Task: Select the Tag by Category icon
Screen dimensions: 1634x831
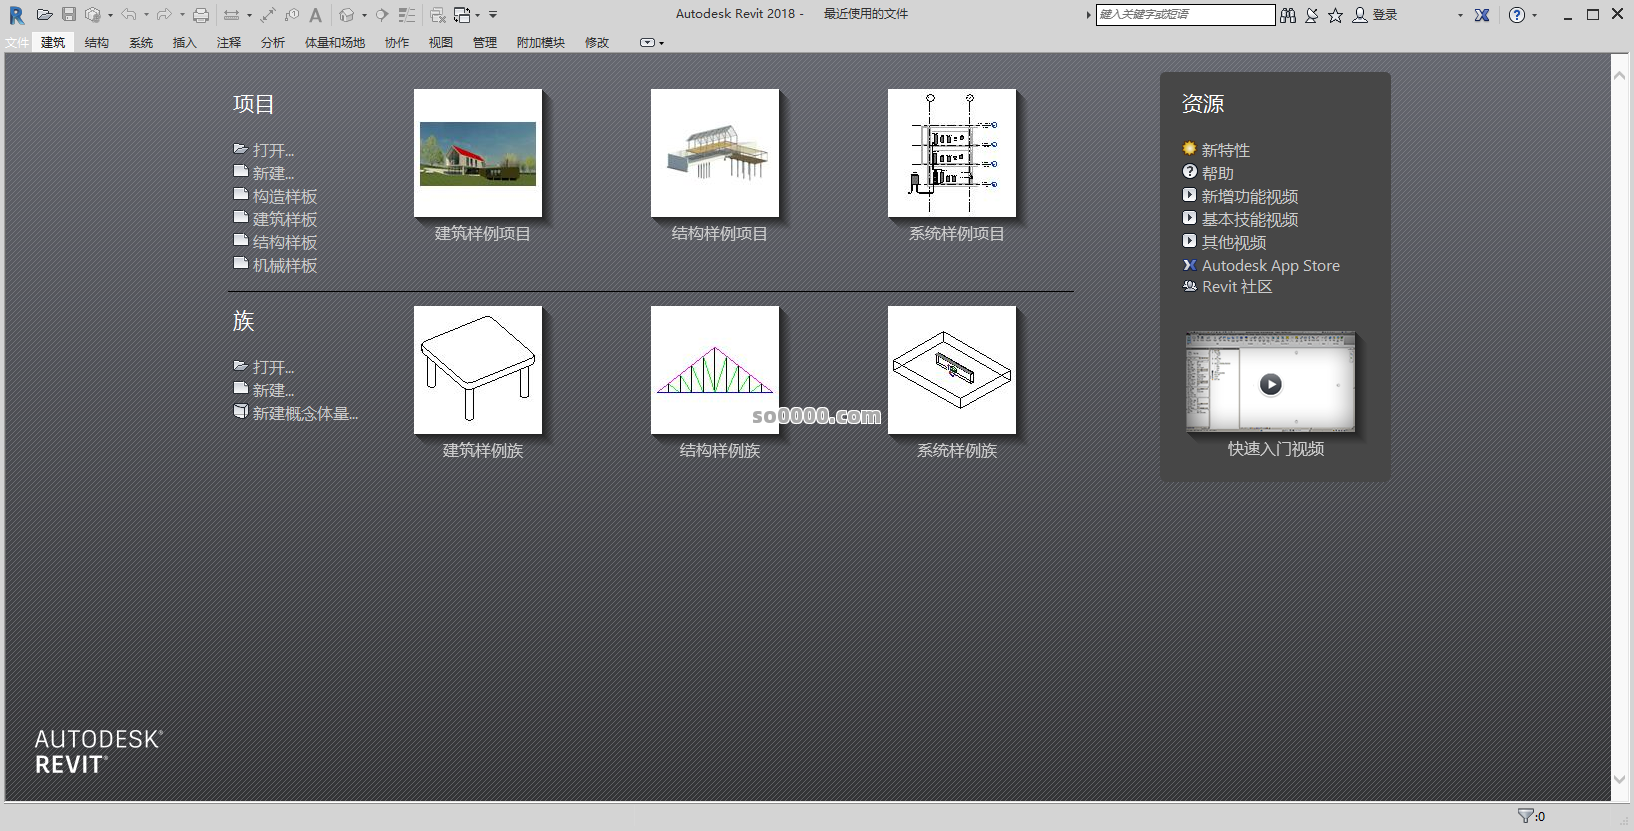Action: pos(292,15)
